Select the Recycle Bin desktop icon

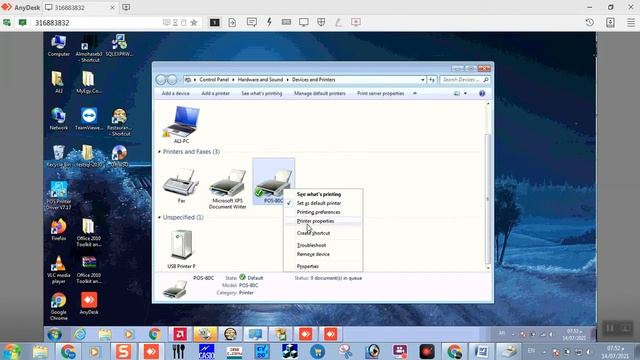[x=58, y=156]
